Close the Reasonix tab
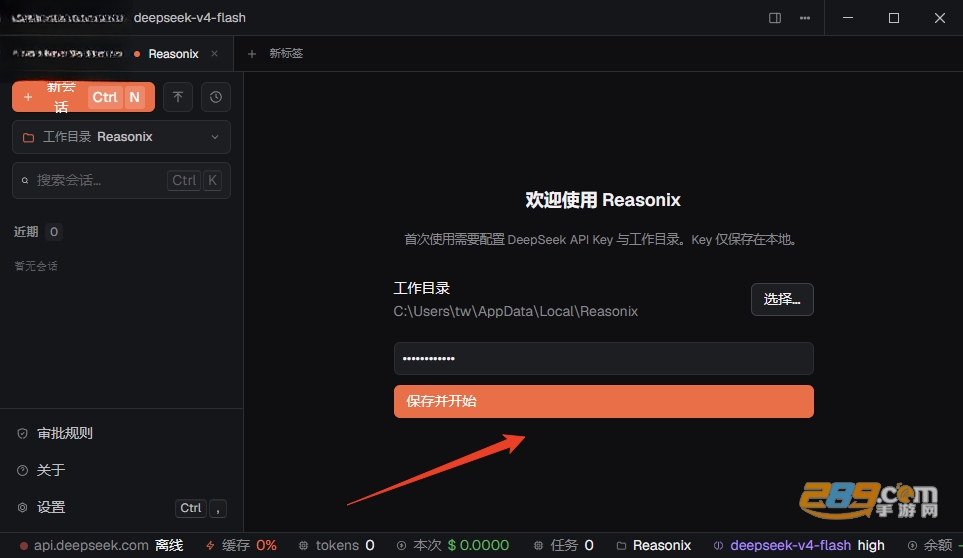 click(x=214, y=53)
